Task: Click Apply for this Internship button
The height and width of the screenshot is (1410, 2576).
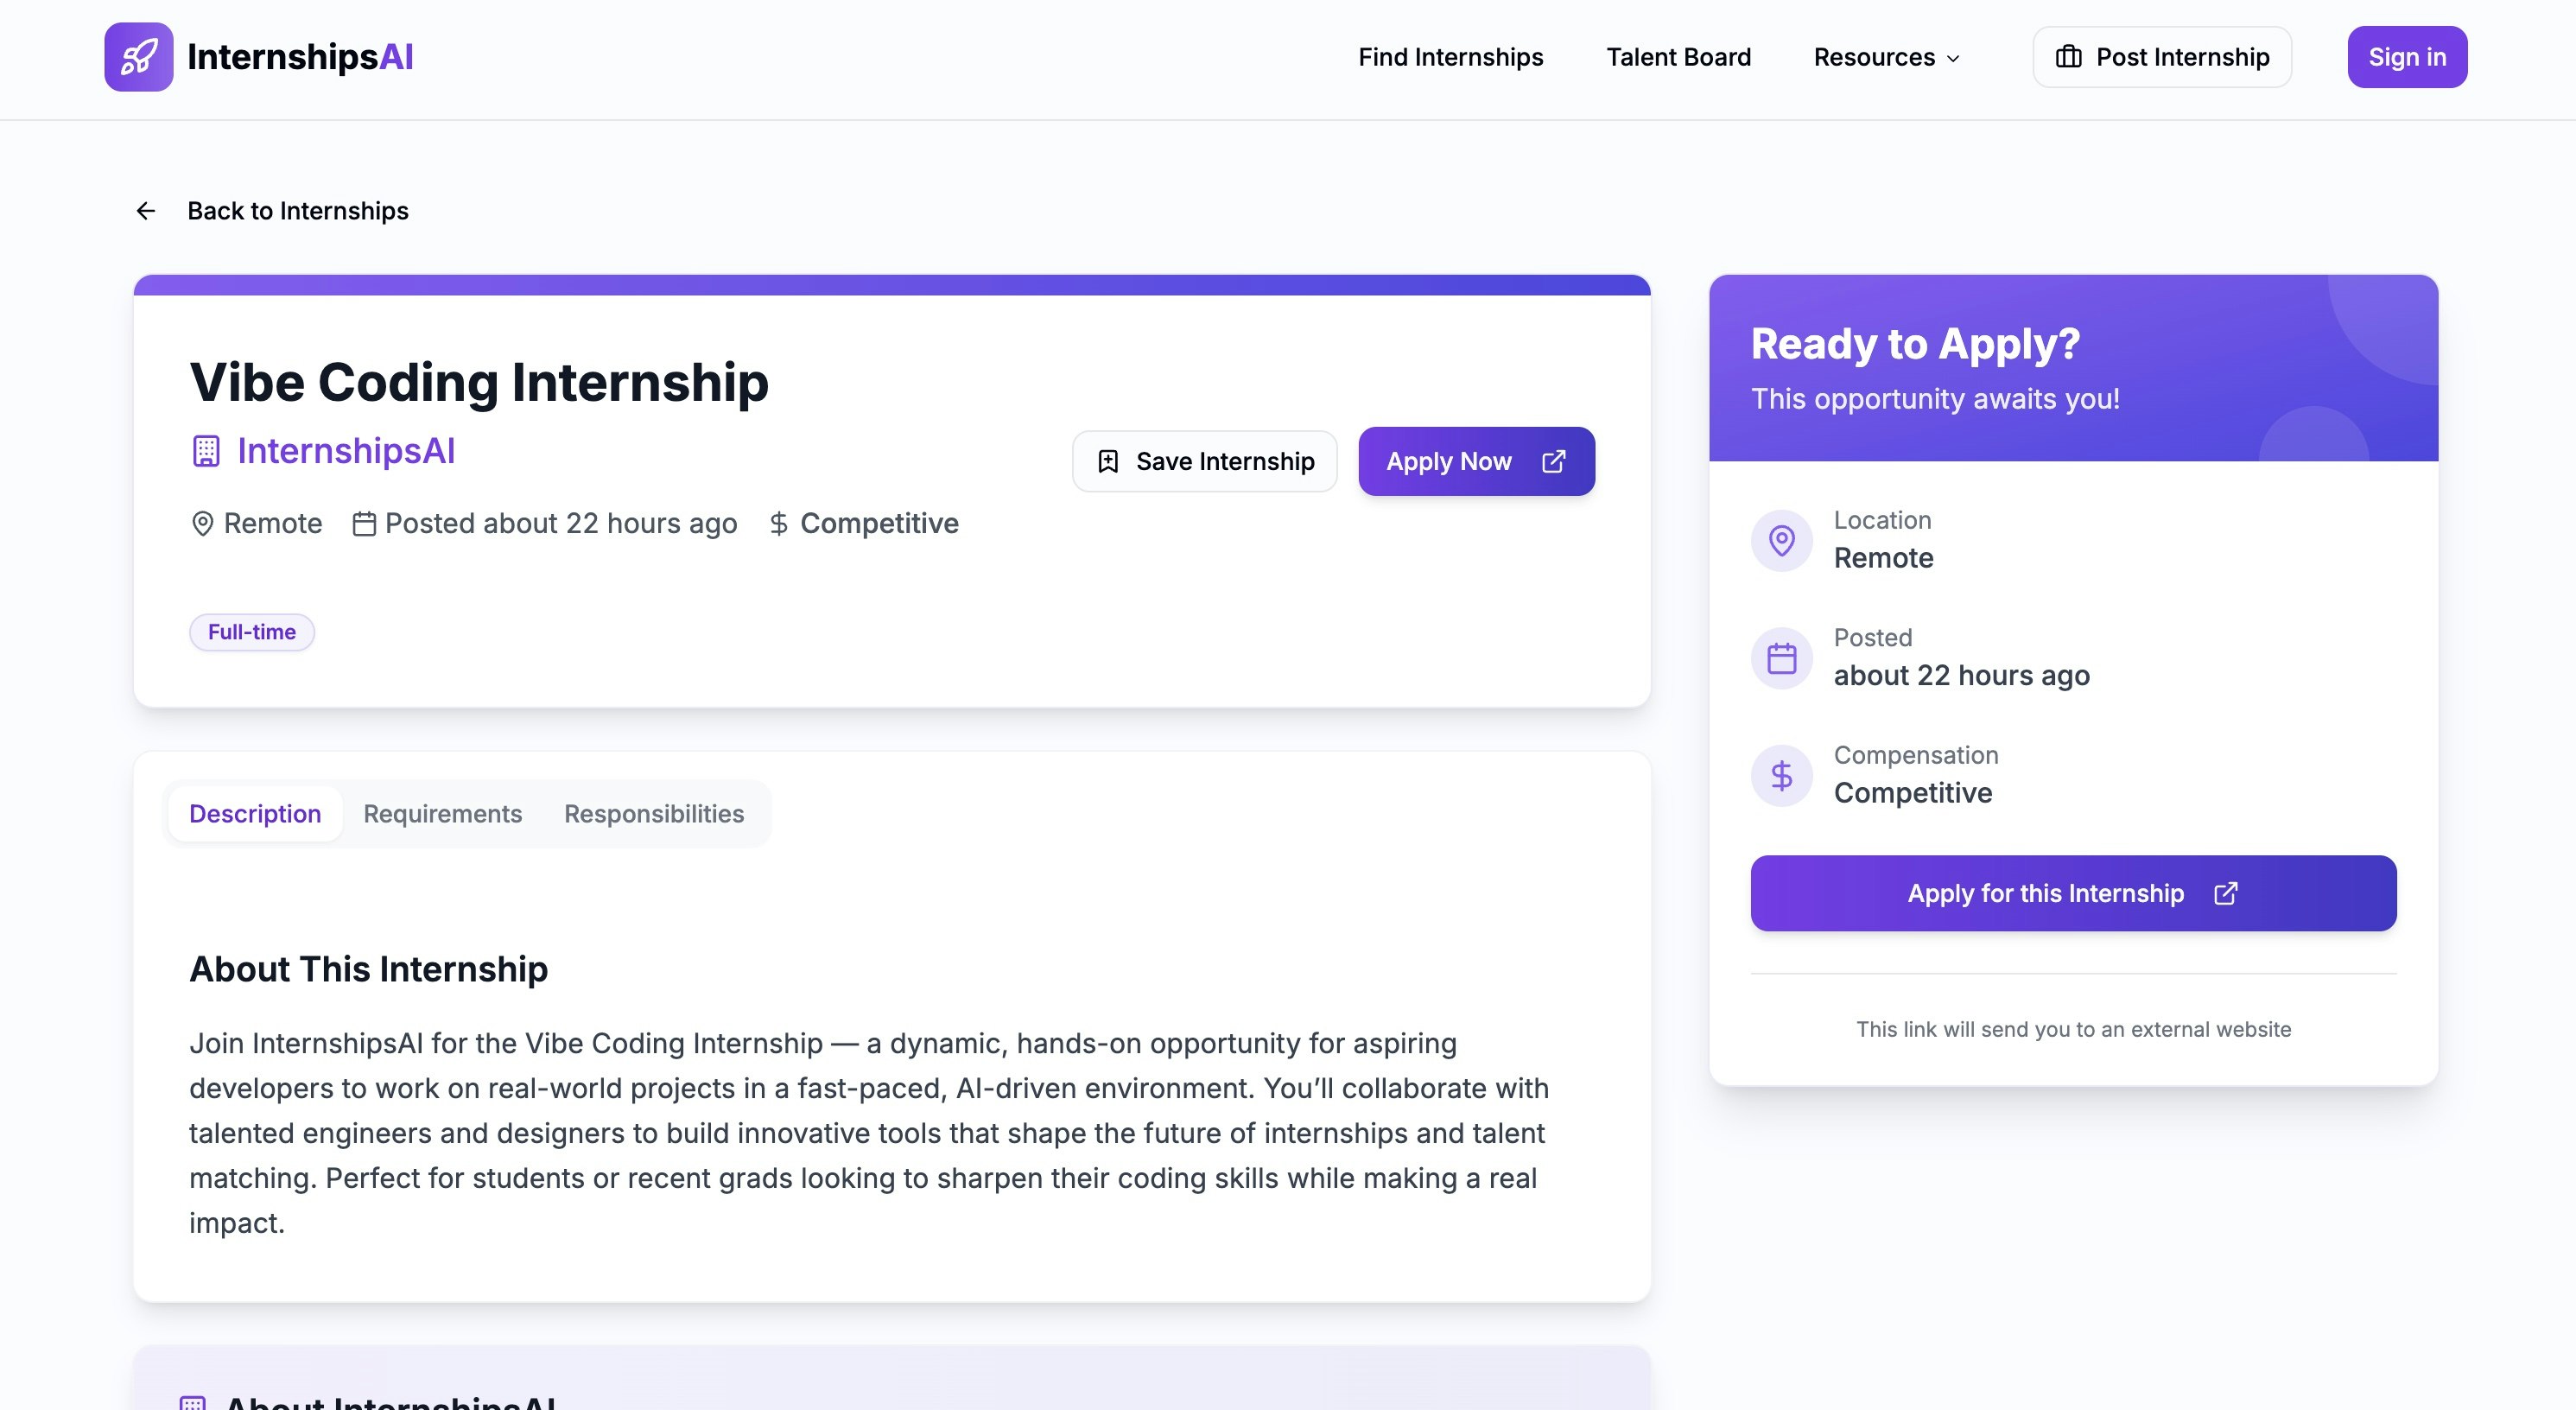Action: coord(2045,893)
